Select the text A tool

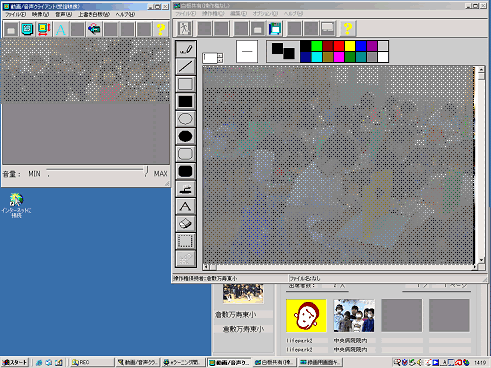point(186,206)
